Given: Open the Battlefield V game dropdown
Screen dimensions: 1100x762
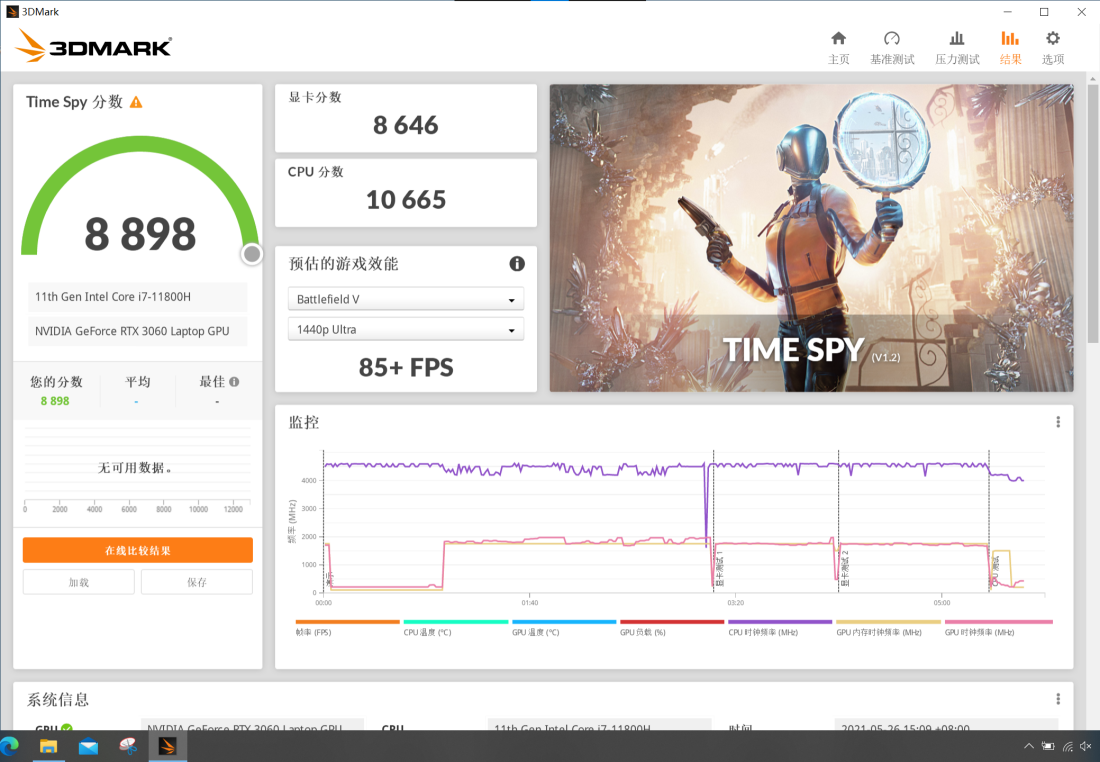Looking at the screenshot, I should point(405,299).
